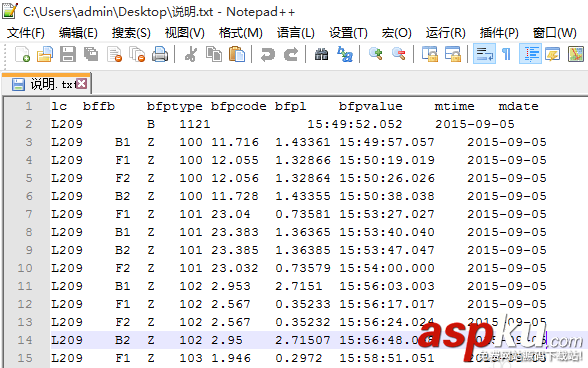Click the header text 'bfpcode'
This screenshot has width=588, height=368.
238,107
